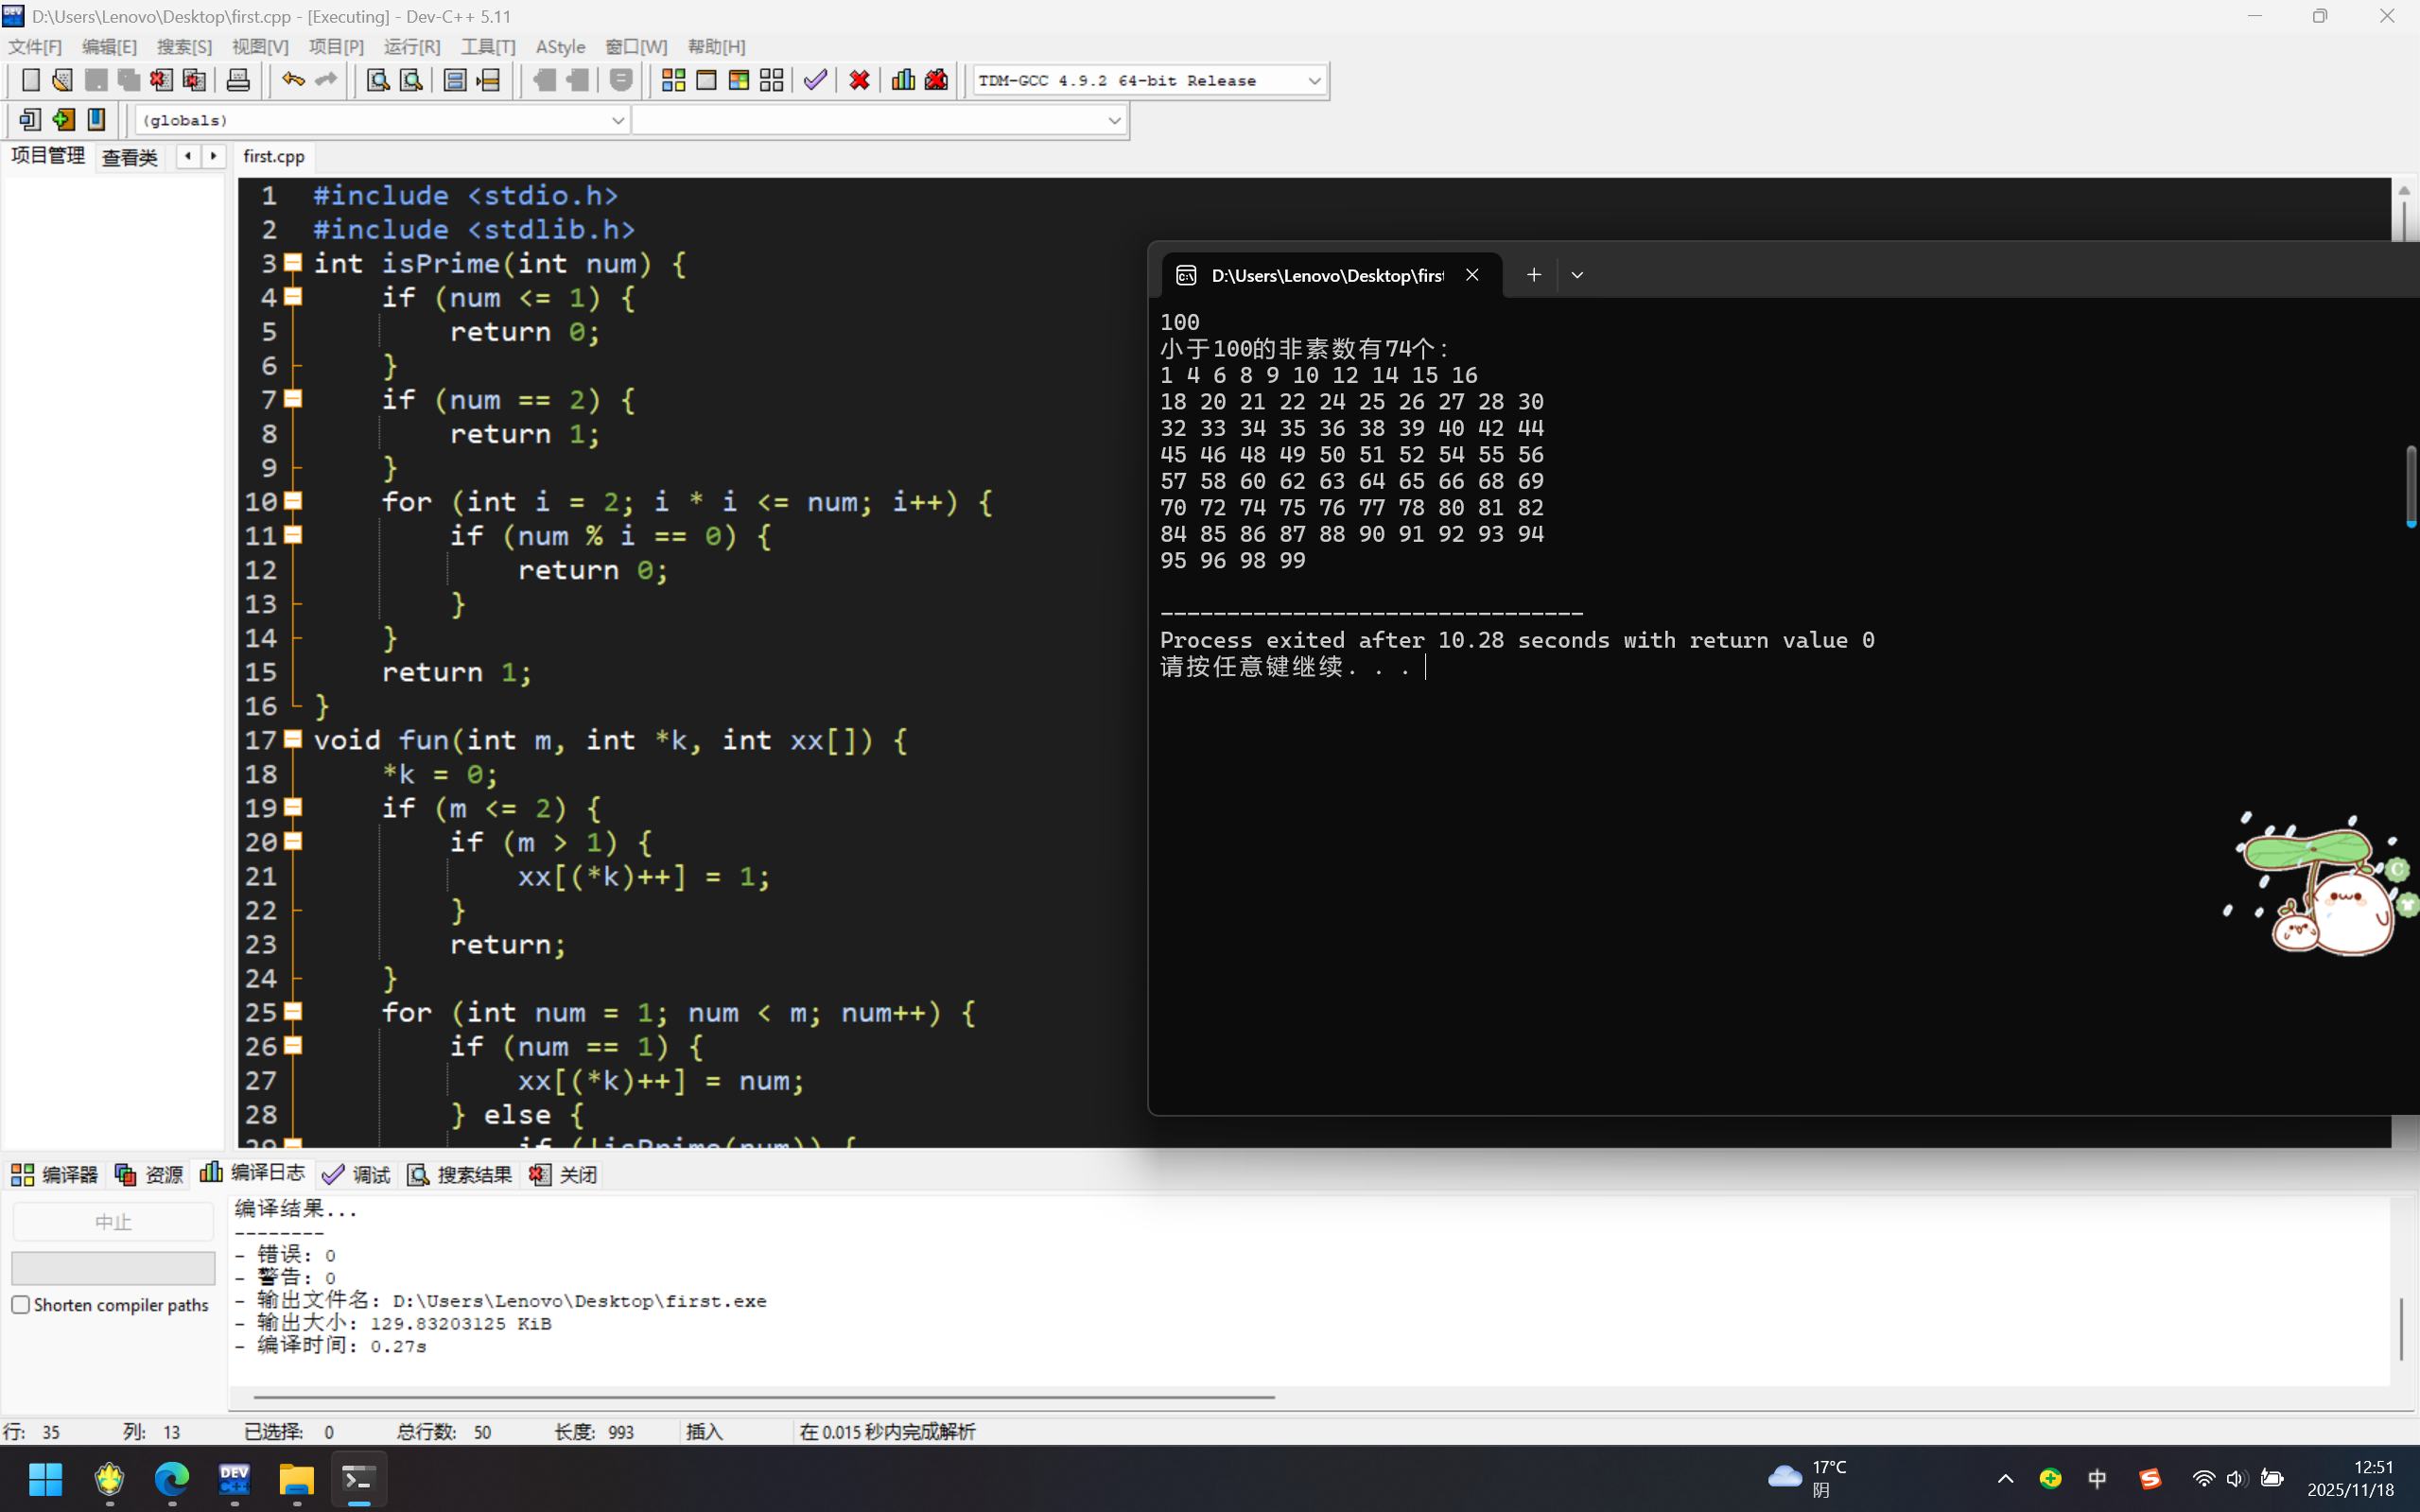The height and width of the screenshot is (1512, 2420).
Task: Open File Explorer from the taskbar
Action: coord(296,1479)
